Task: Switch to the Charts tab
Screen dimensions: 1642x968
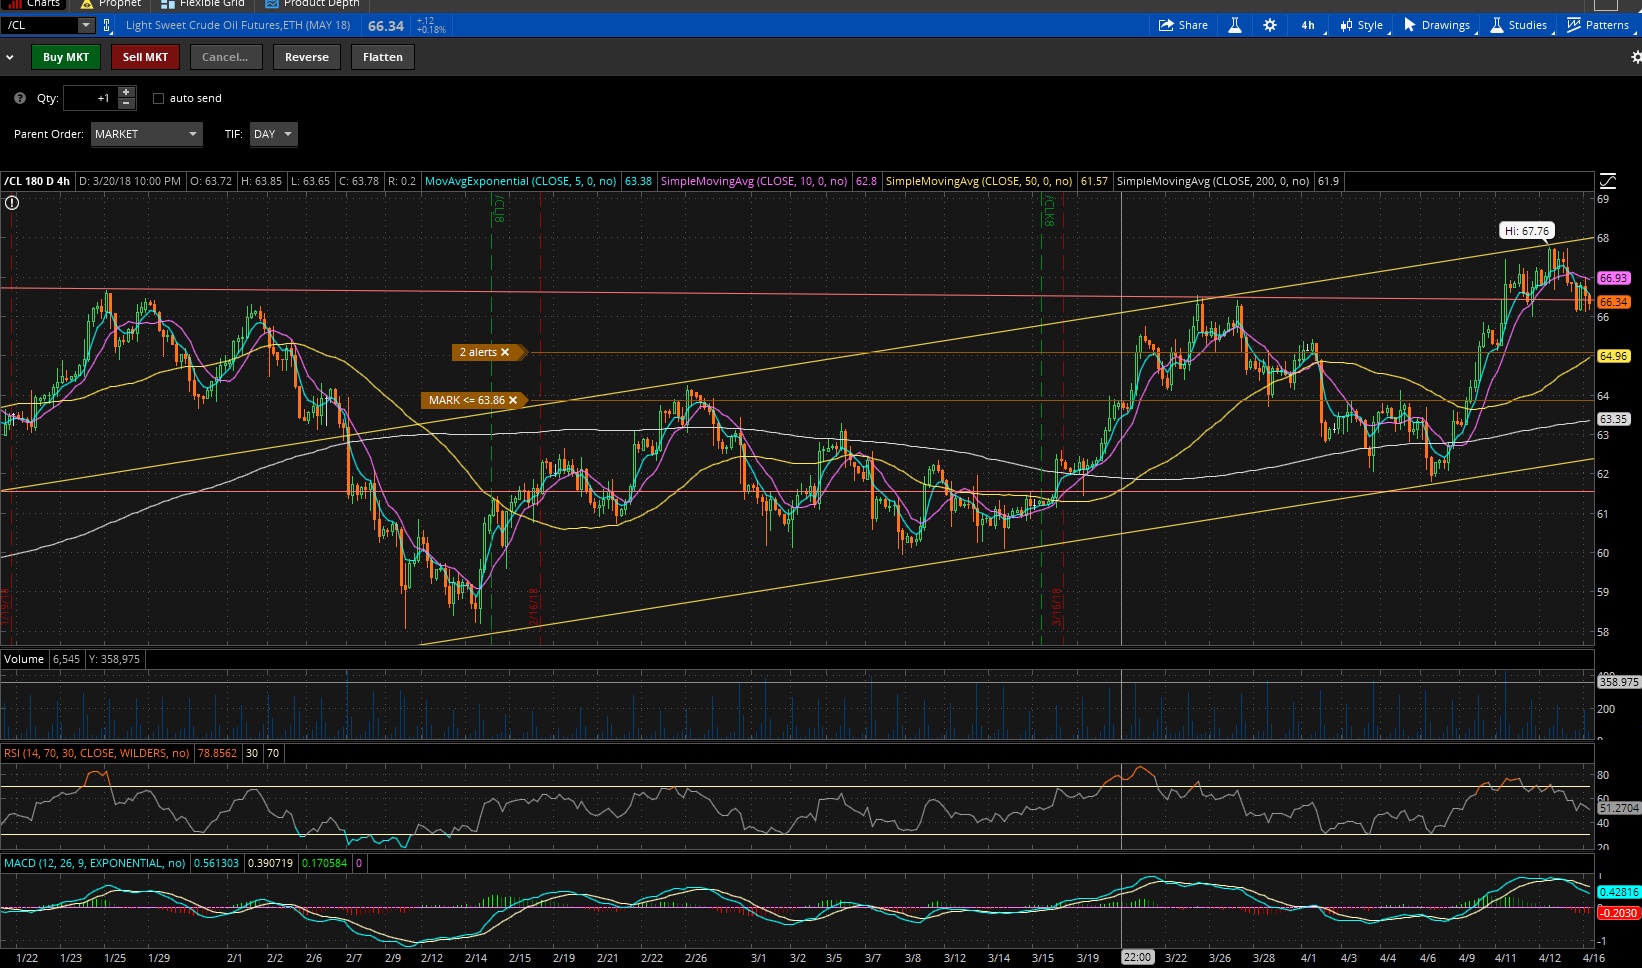Action: tap(36, 4)
